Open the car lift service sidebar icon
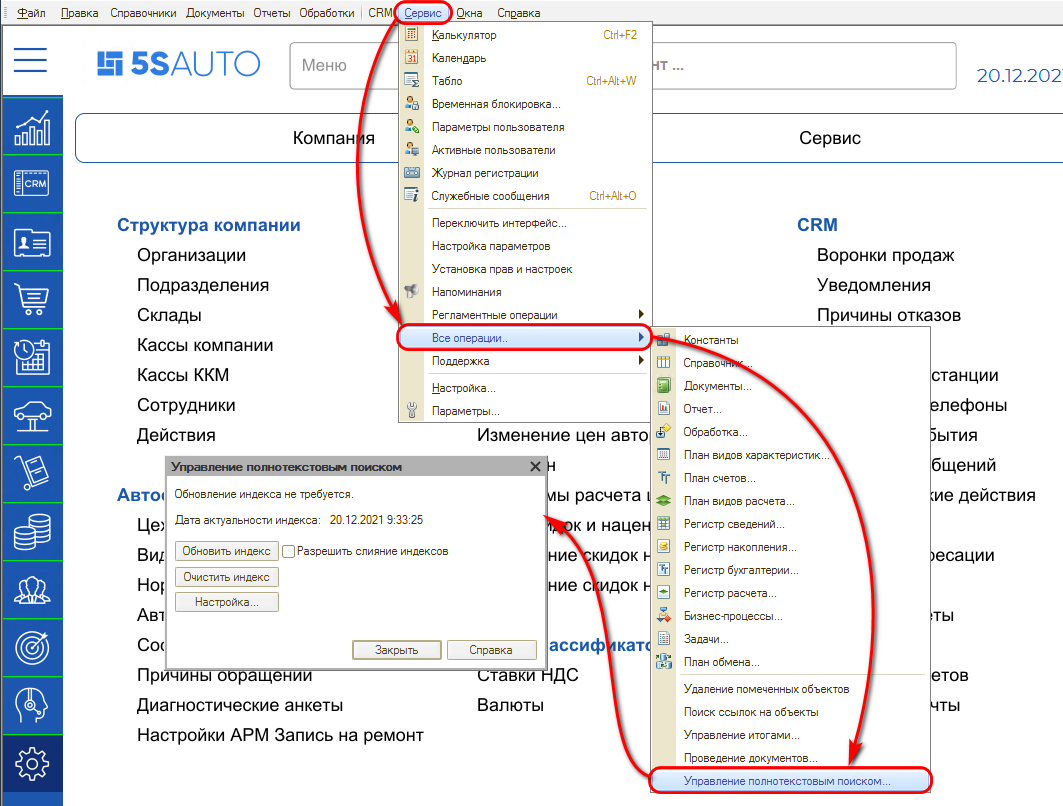The height and width of the screenshot is (806, 1063). [x=32, y=412]
